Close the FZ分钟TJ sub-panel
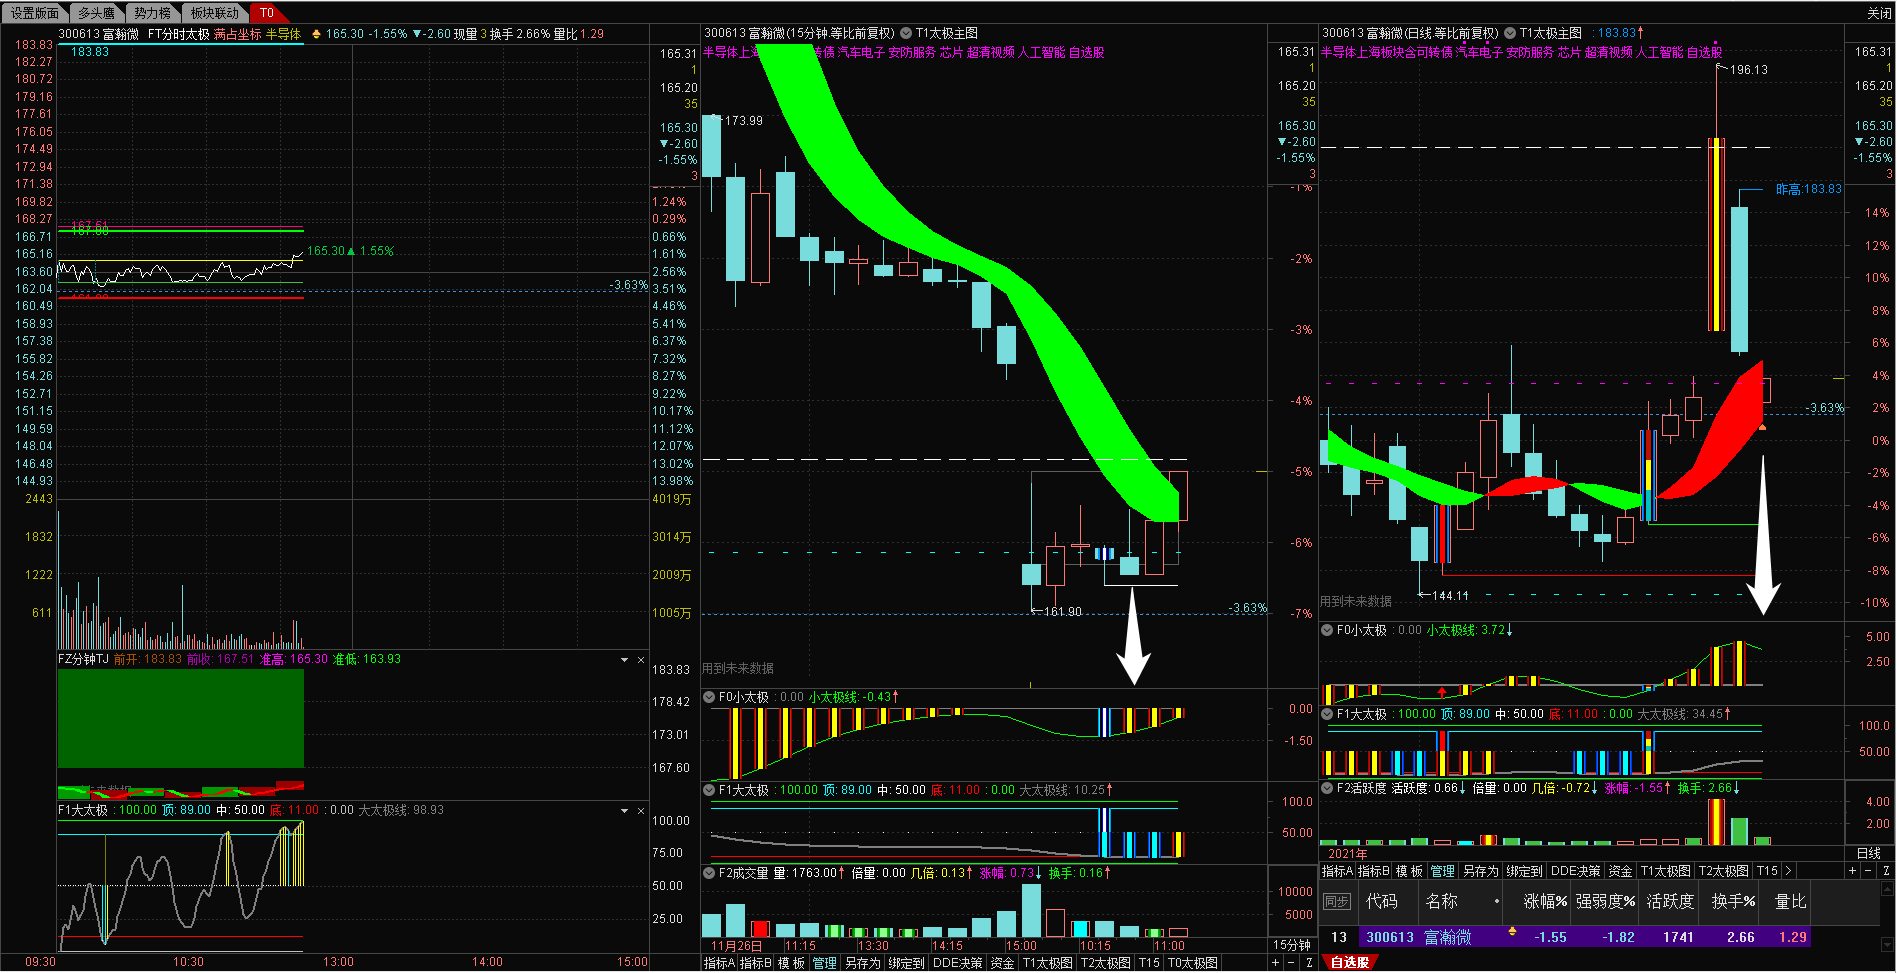The image size is (1897, 973). (641, 660)
